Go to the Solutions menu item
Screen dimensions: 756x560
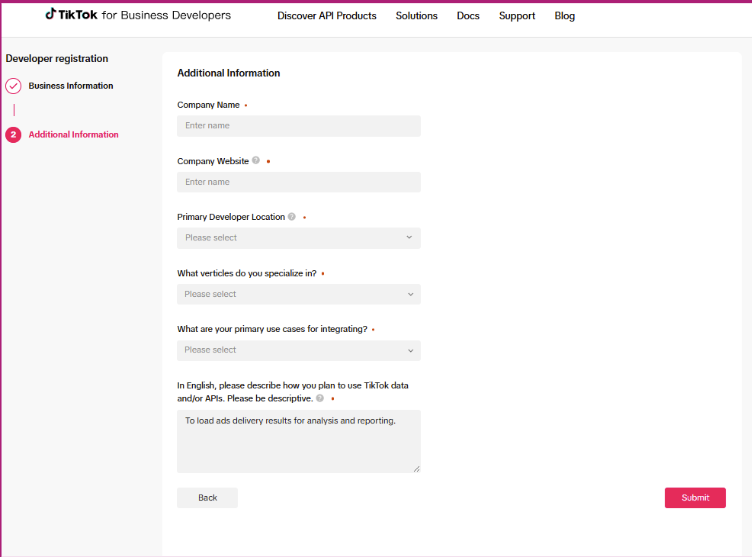pos(416,16)
